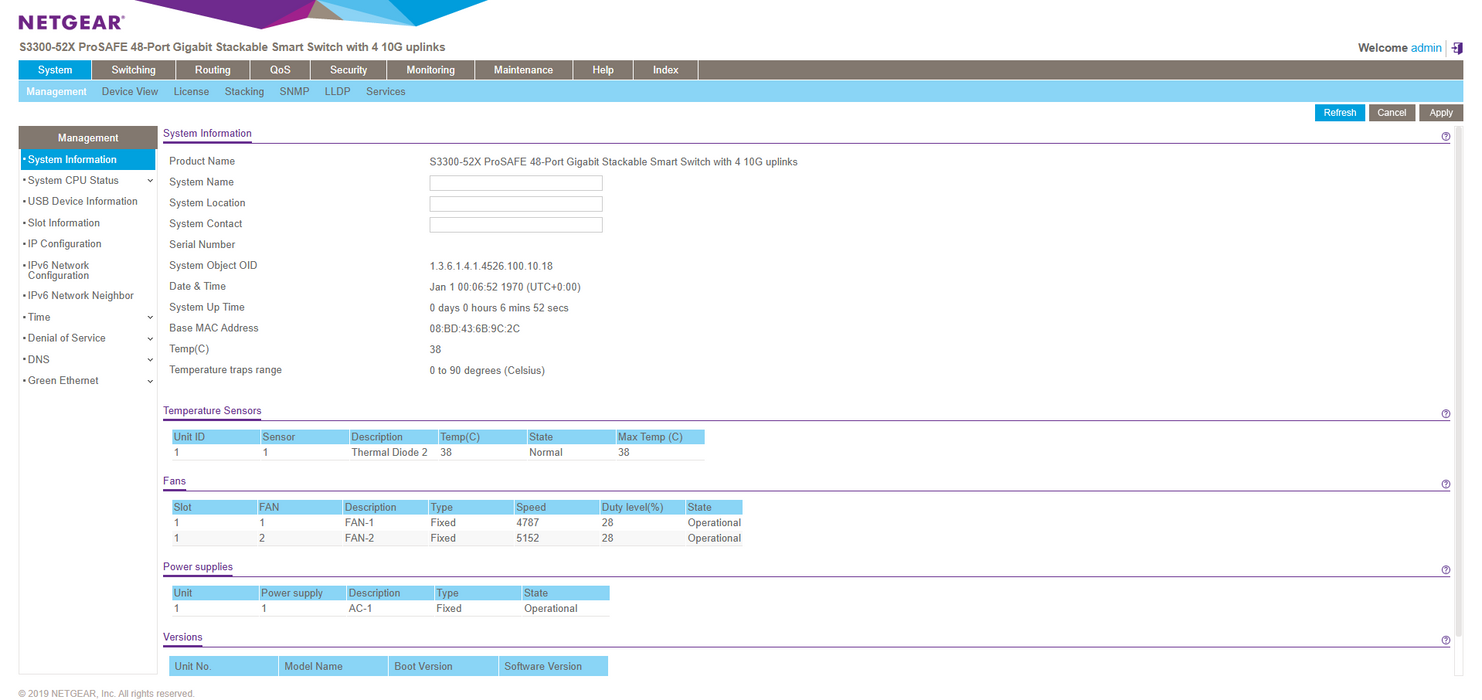Expand System CPU Status submenu
The width and height of the screenshot is (1482, 700).
click(x=150, y=181)
